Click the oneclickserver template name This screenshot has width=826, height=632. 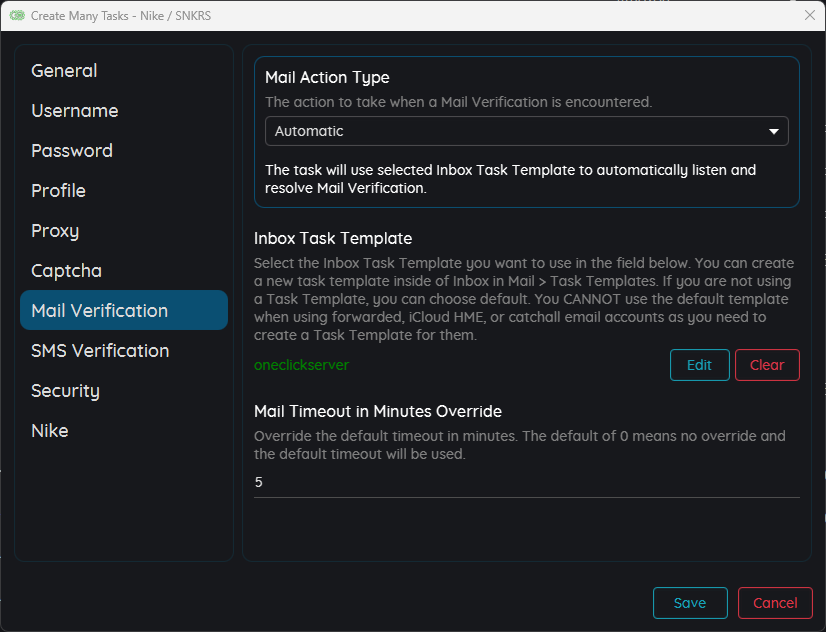tap(301, 365)
